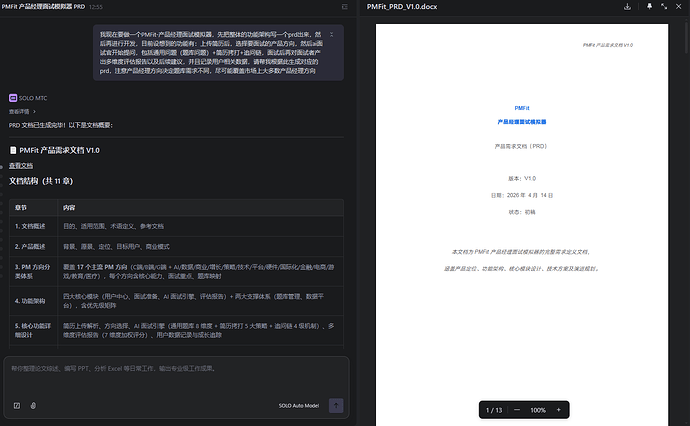Download the PMFit_PRD_V1.0.docx file
The height and width of the screenshot is (426, 690).
pyautogui.click(x=627, y=7)
